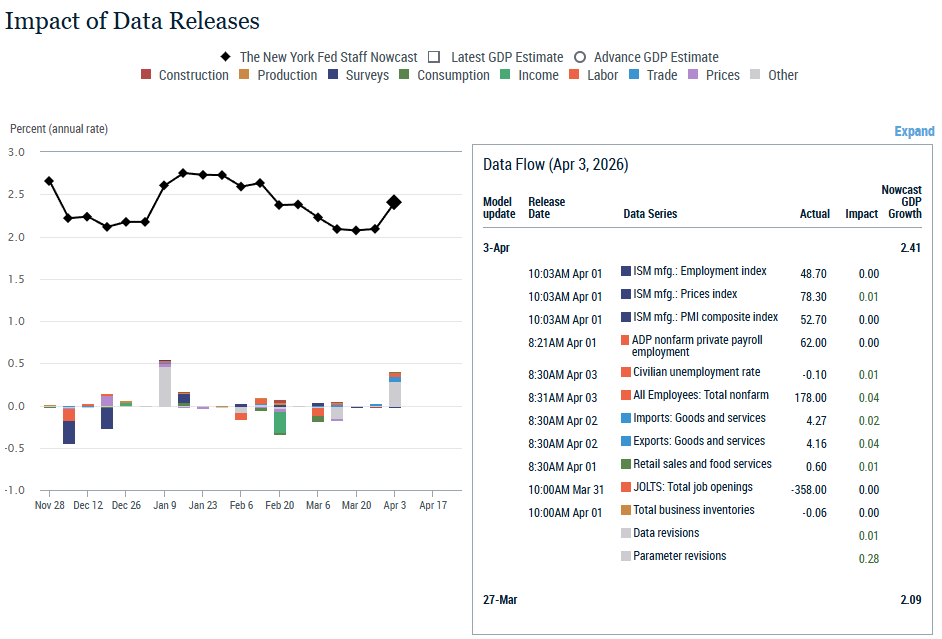The width and height of the screenshot is (942, 639).
Task: Click the ISM mfg.: Prices index row
Action: point(685,295)
